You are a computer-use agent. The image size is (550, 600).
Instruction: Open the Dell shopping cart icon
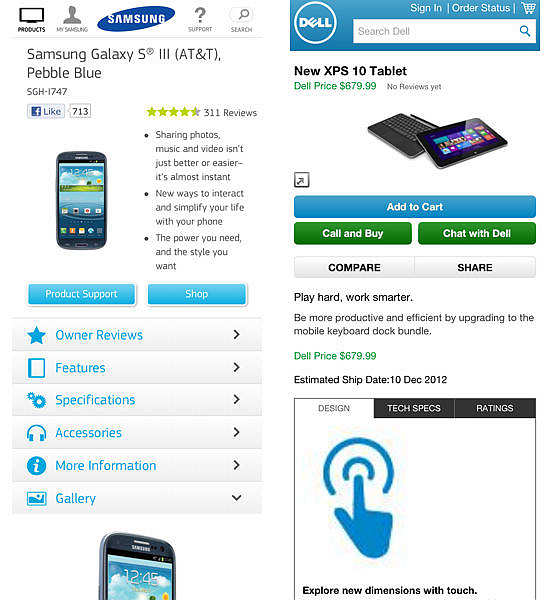528,8
